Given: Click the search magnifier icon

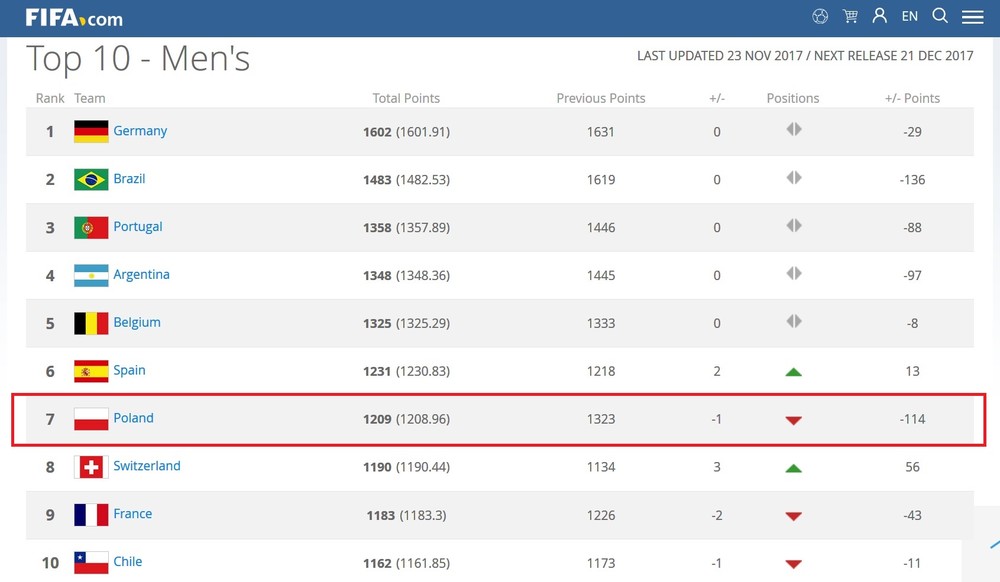Looking at the screenshot, I should click(x=940, y=16).
